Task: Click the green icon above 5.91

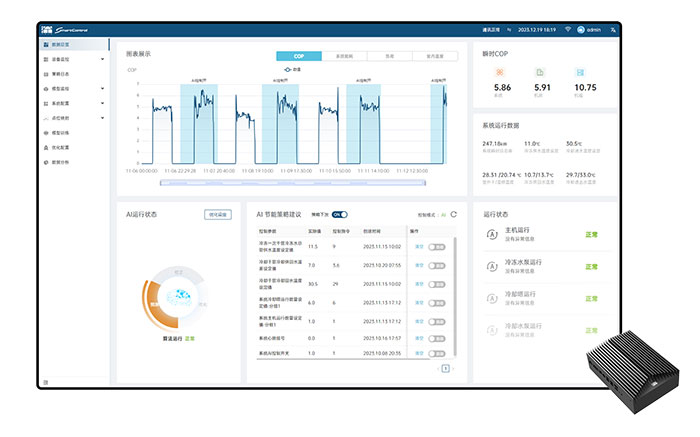Action: coord(540,72)
